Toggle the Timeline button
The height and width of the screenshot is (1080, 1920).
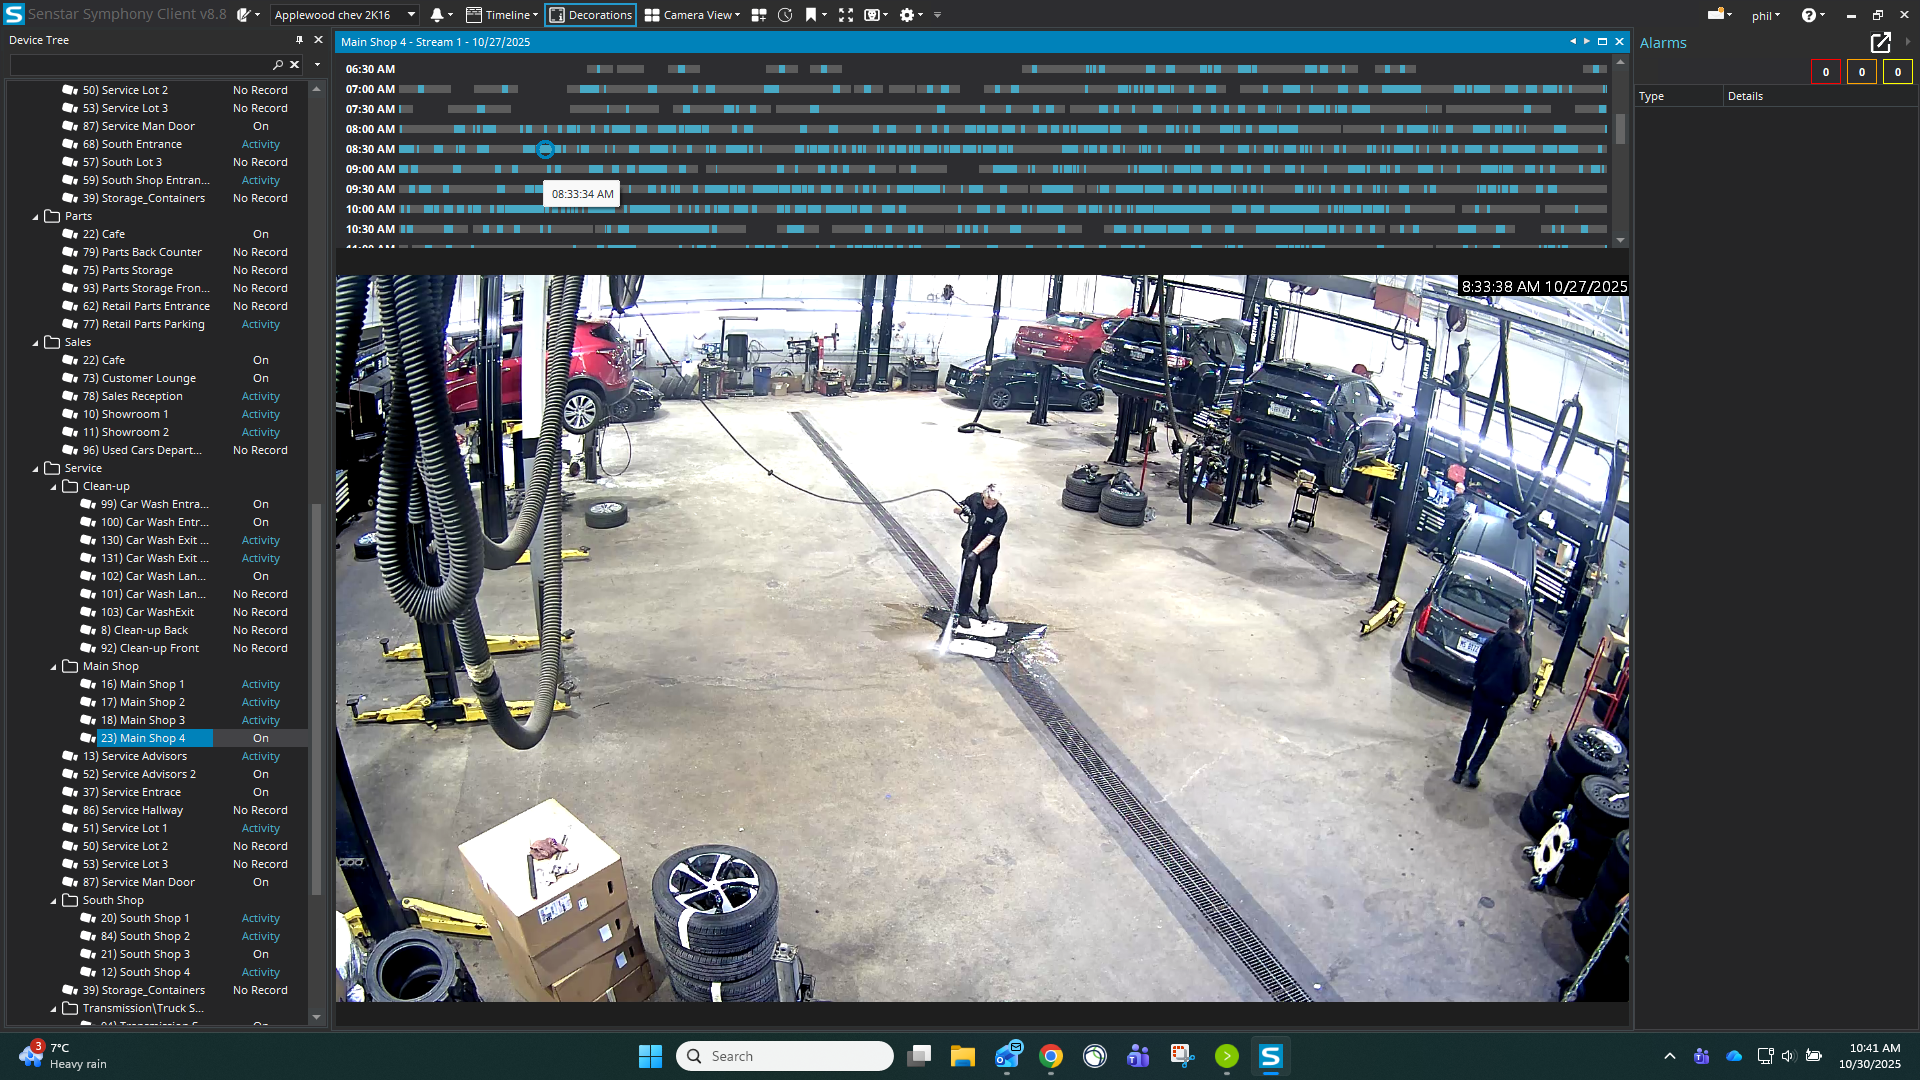click(503, 15)
